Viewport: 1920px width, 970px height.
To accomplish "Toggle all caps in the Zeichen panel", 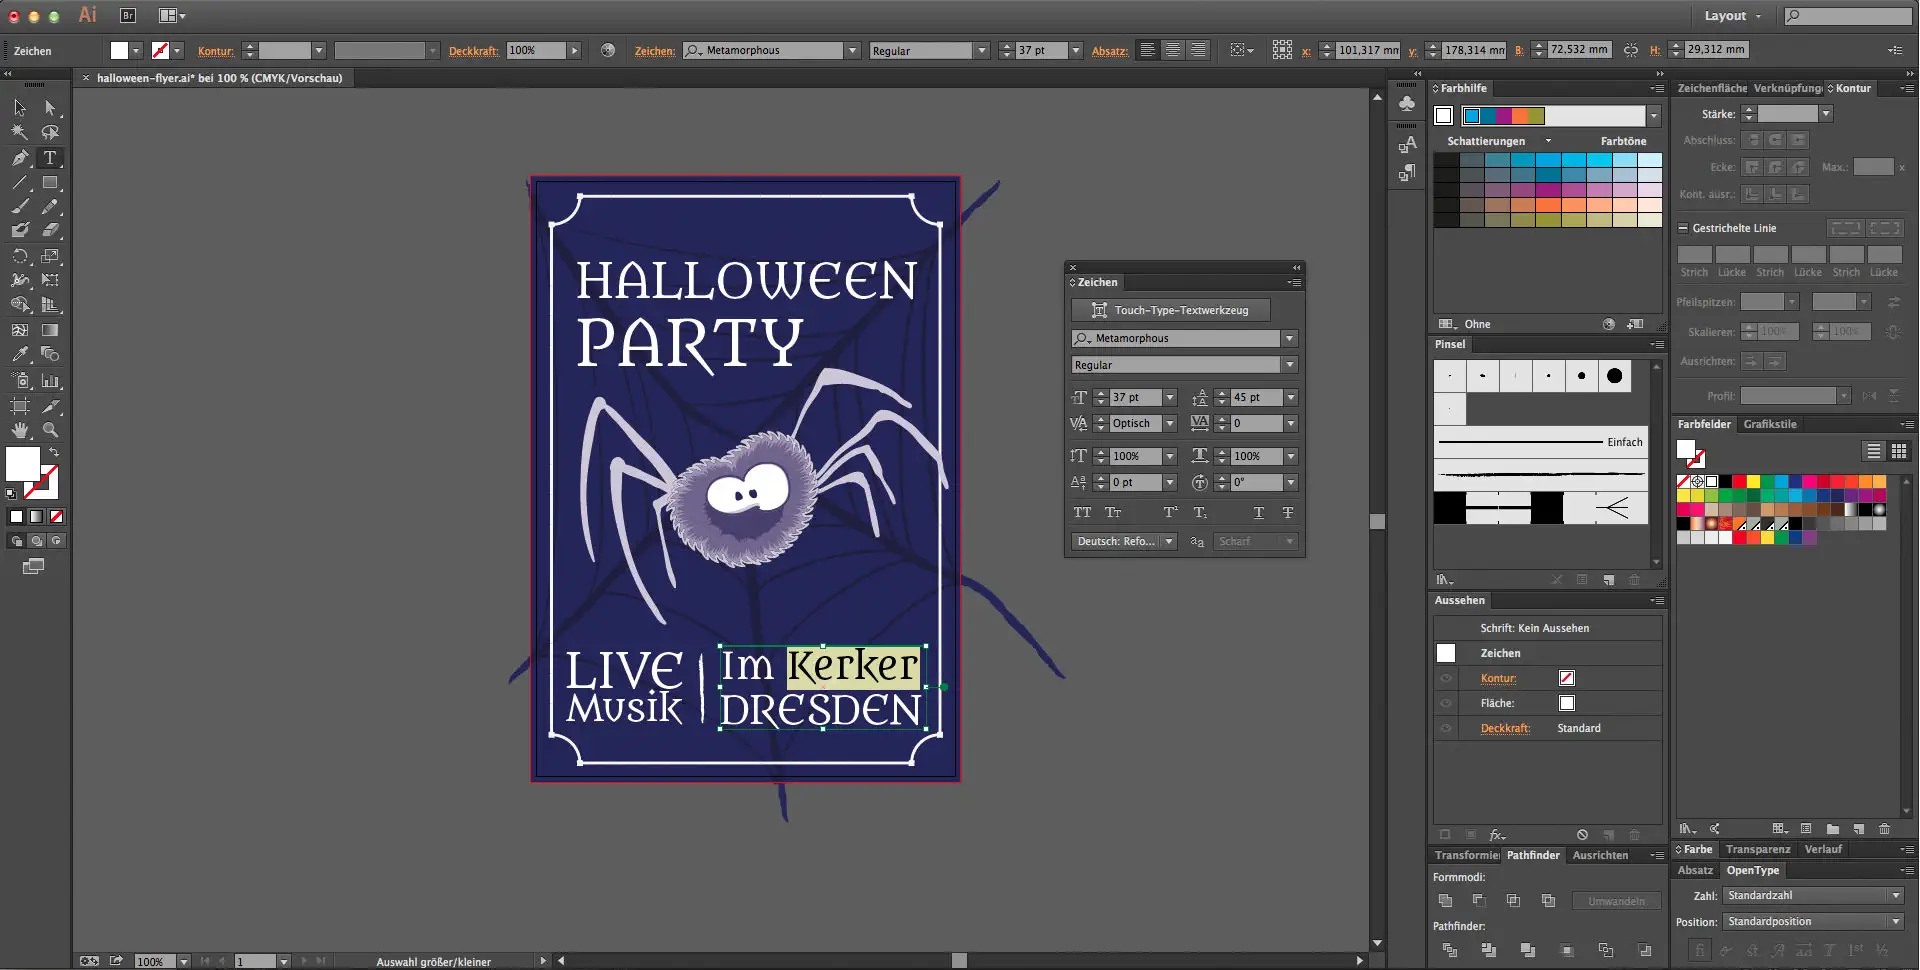I will coord(1083,512).
